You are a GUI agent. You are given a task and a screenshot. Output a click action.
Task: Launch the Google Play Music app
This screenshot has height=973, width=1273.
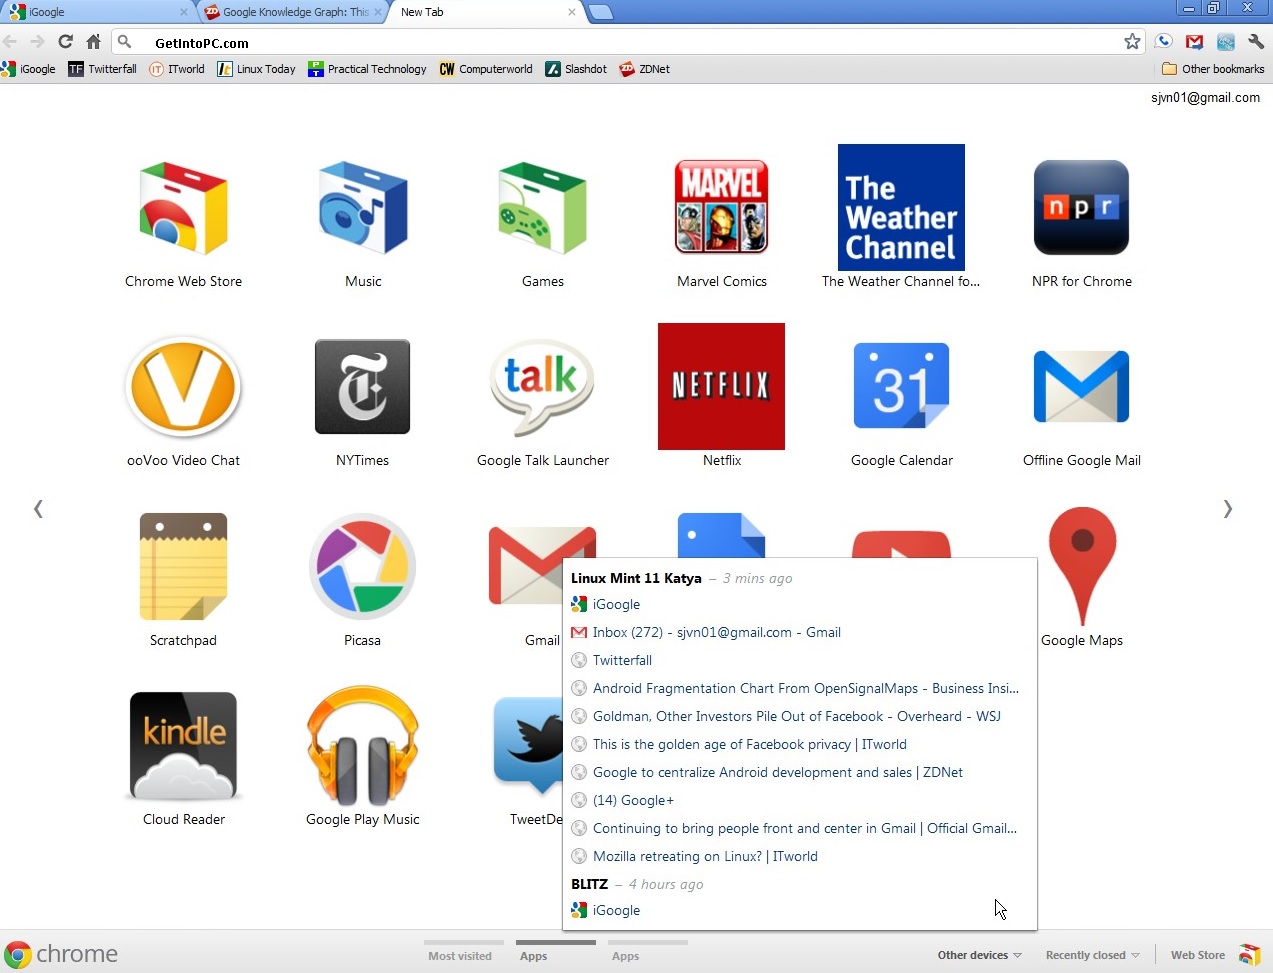click(x=362, y=746)
